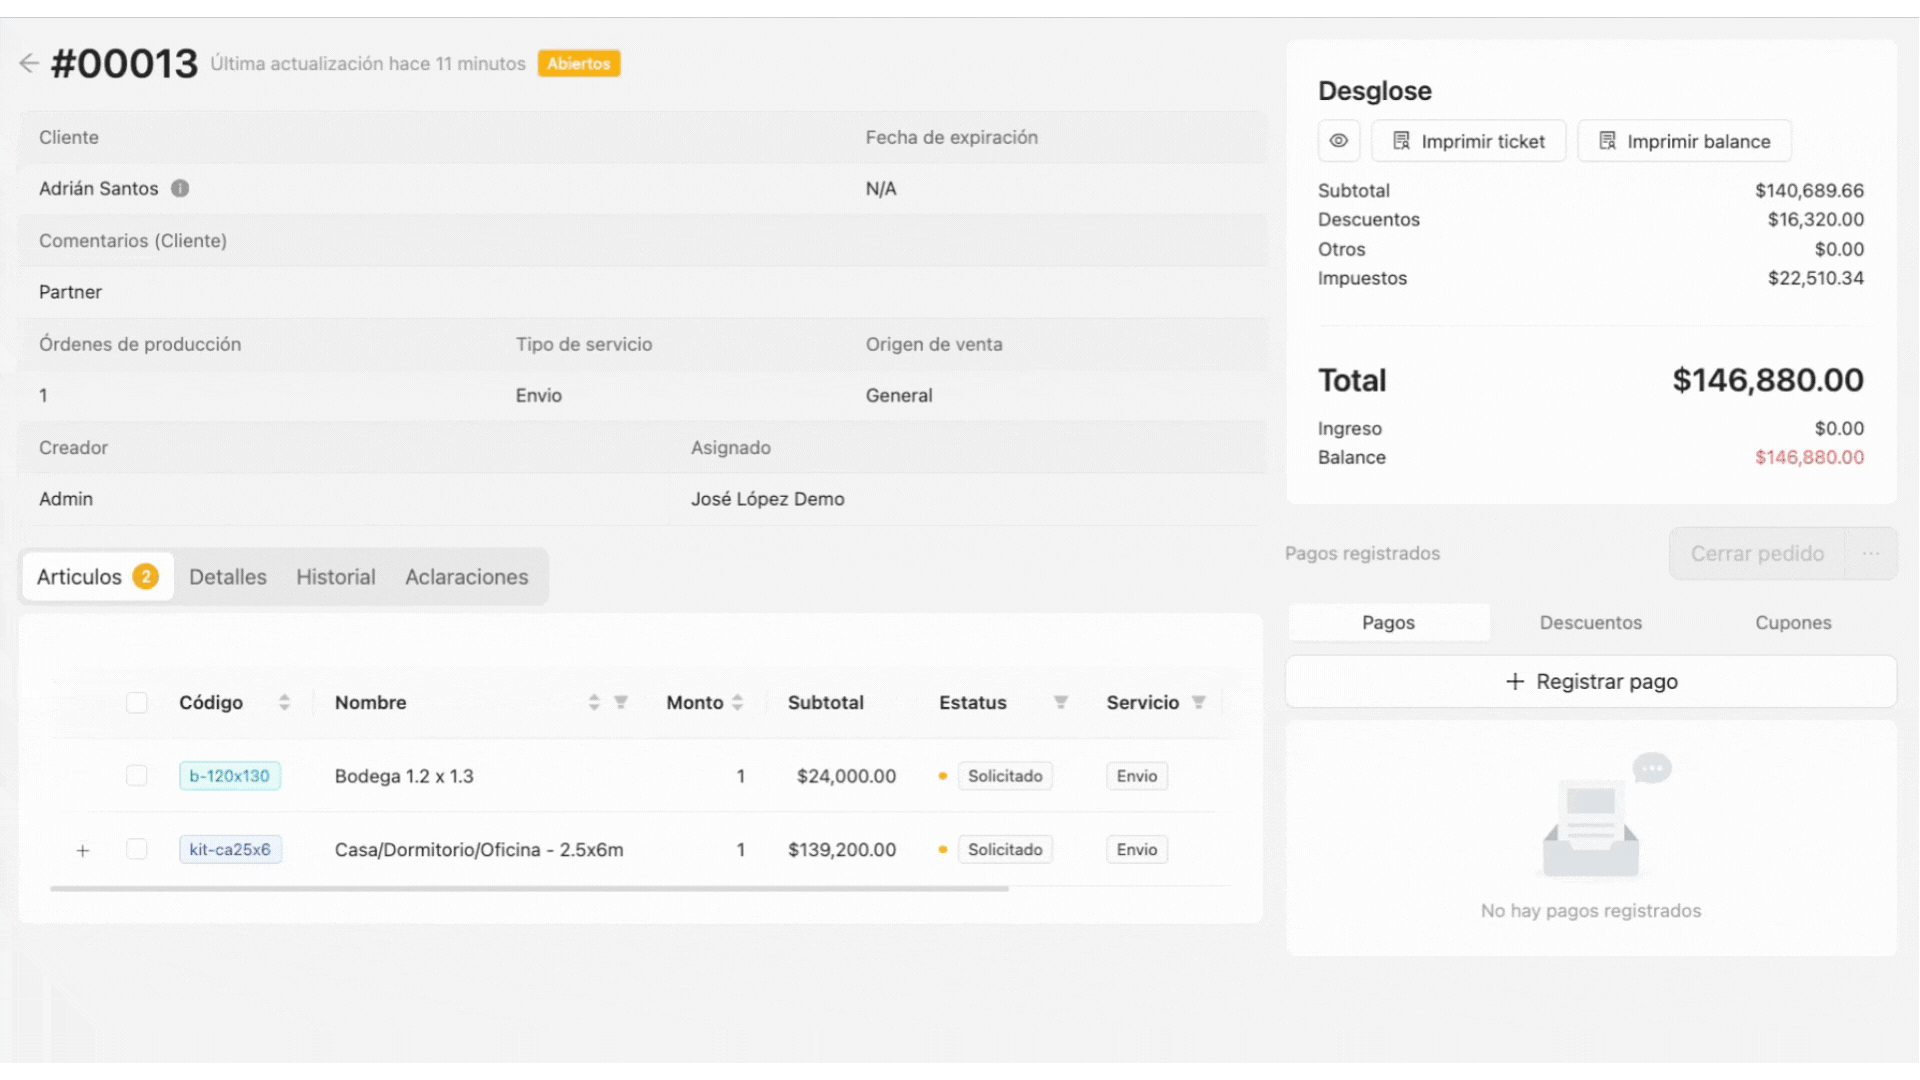Click the back arrow beside #00013
1920x1080 pixels.
(x=28, y=63)
